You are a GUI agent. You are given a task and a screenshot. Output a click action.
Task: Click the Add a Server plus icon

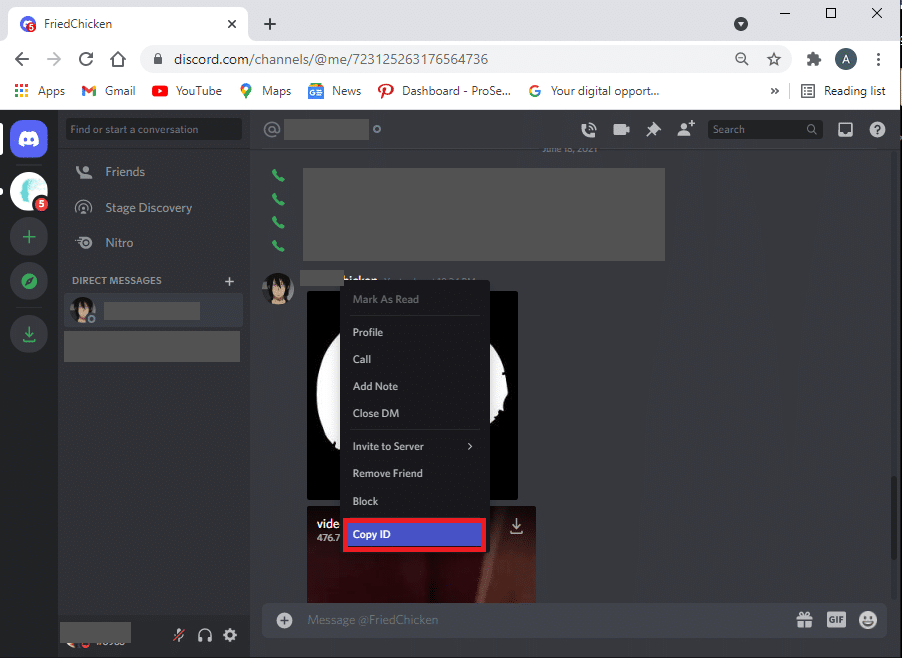point(28,236)
